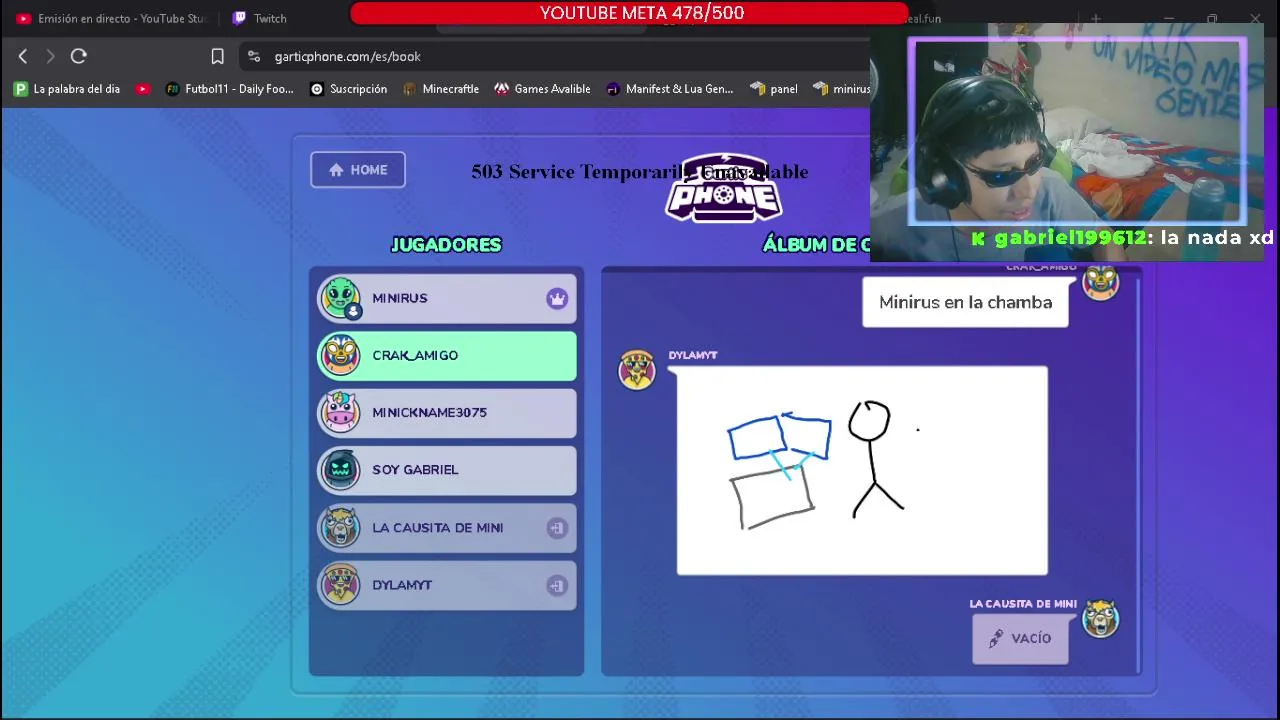The width and height of the screenshot is (1280, 720).
Task: Click exit icon on DYLAMYT row
Action: [557, 585]
